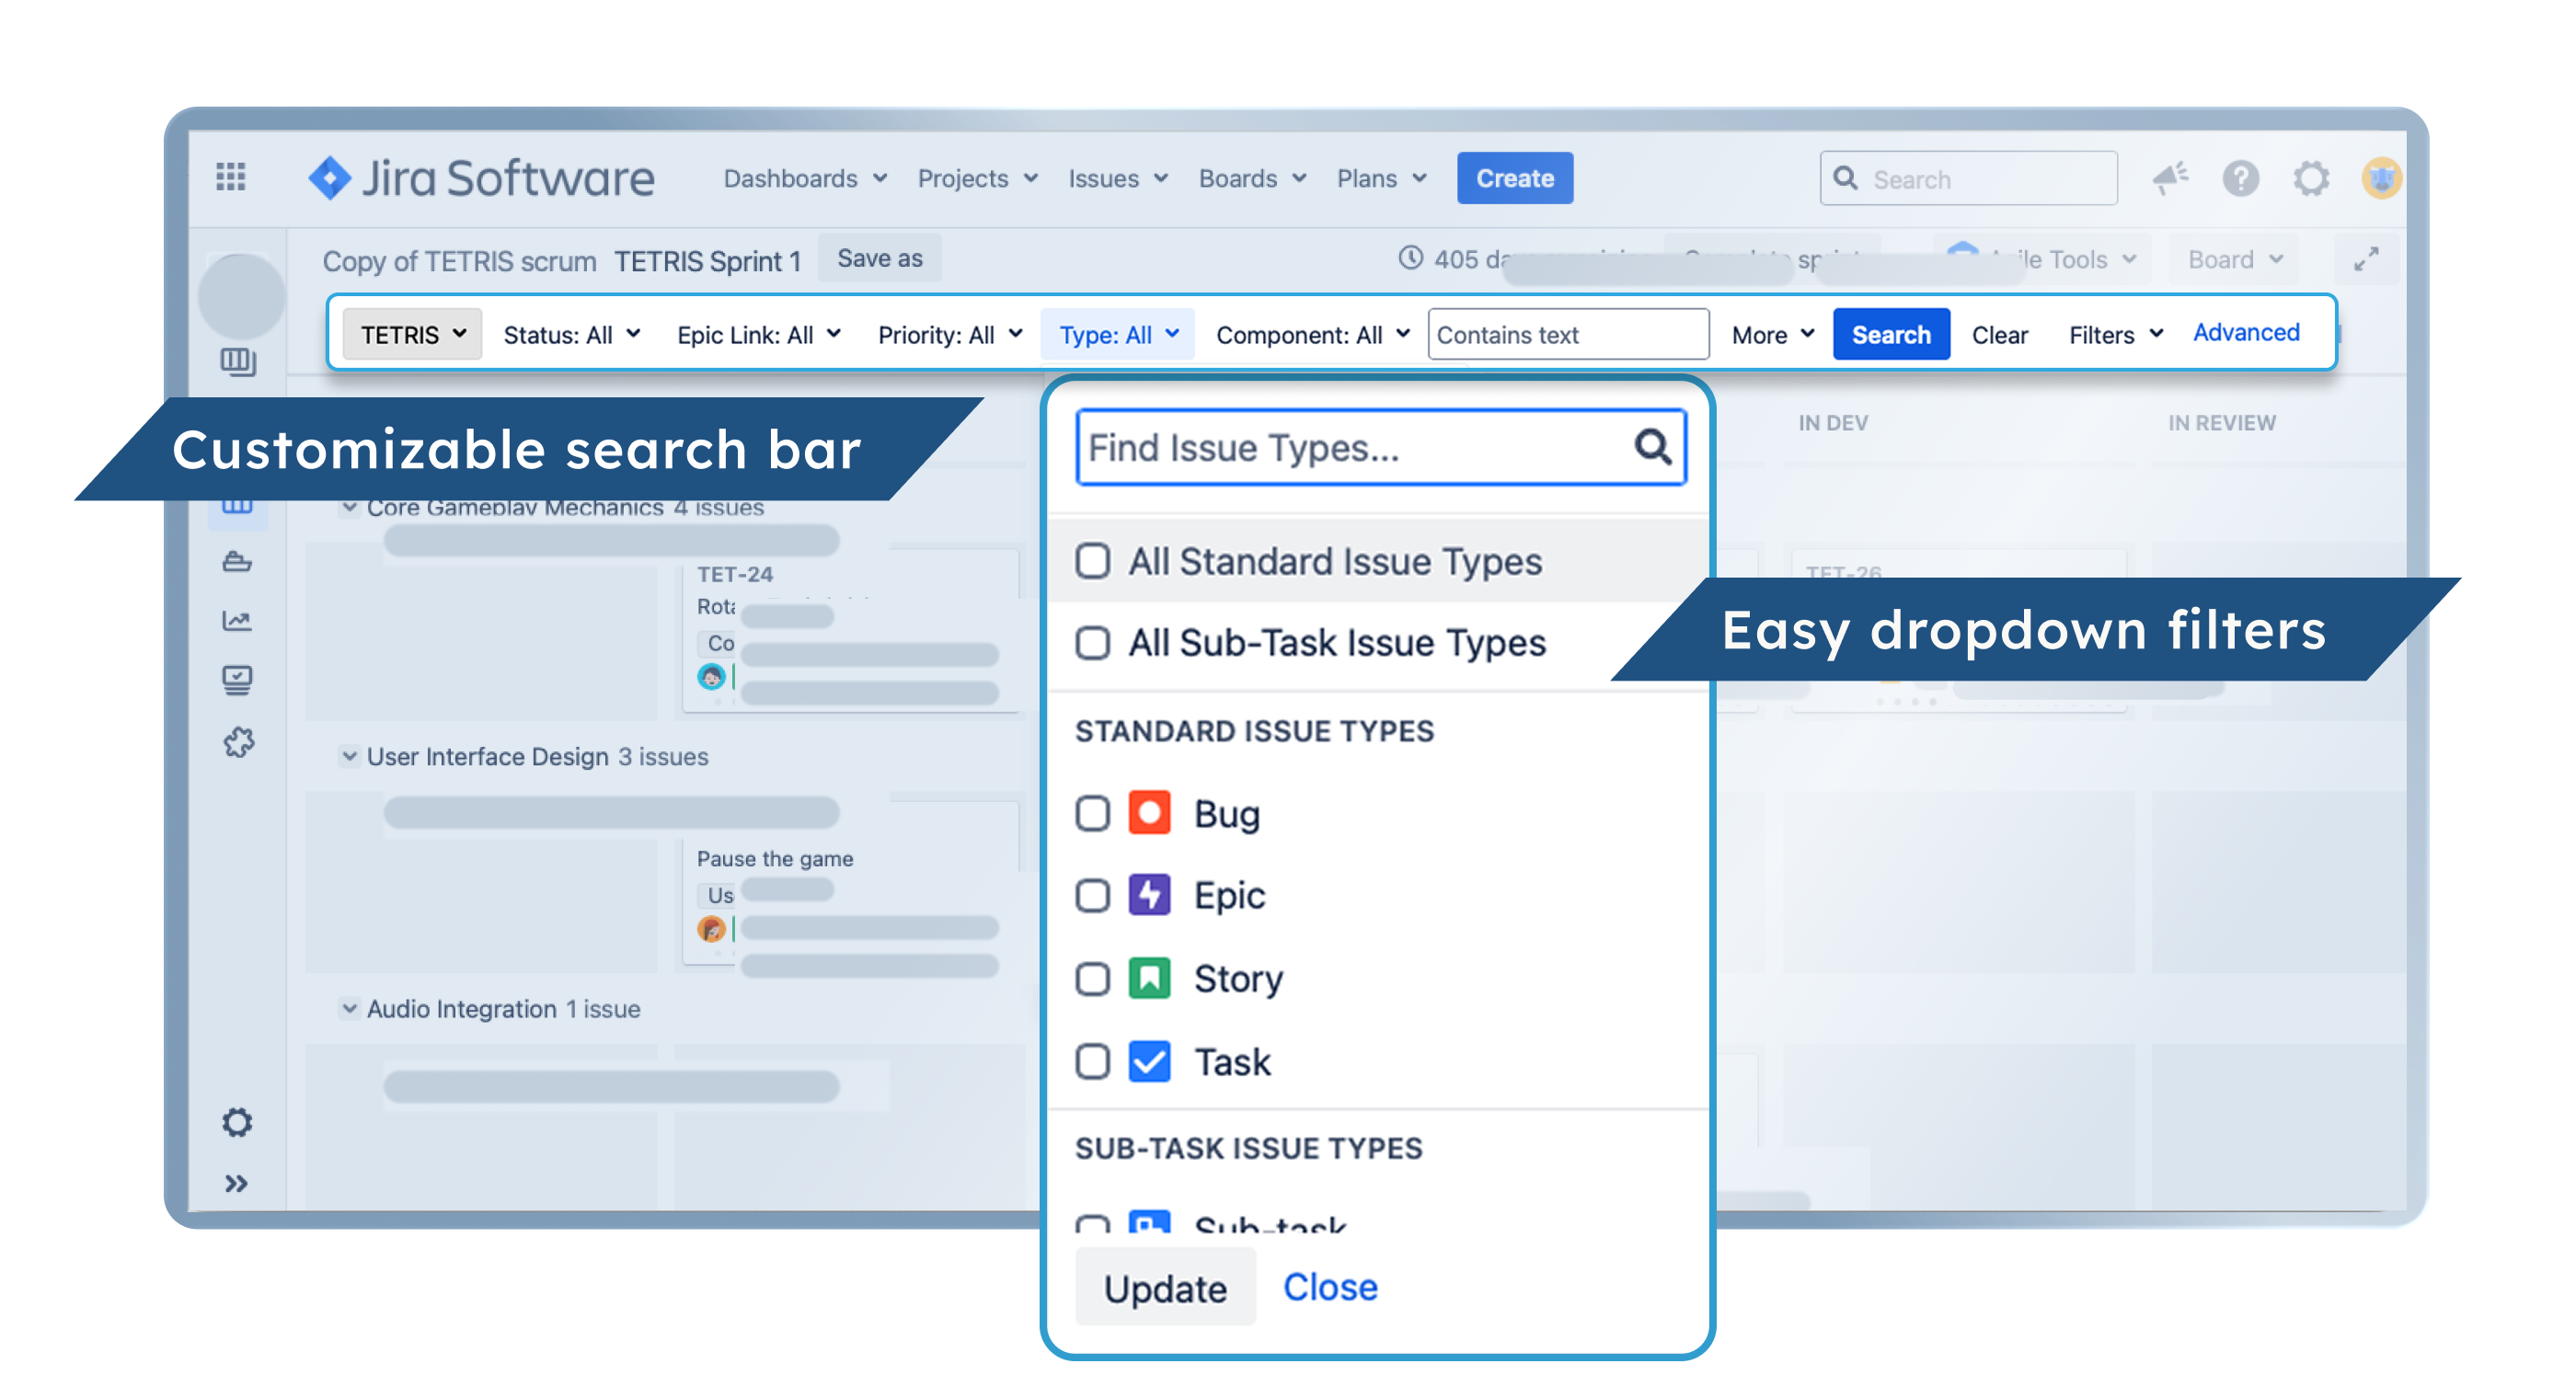Click the IN DEV column header
Viewport: 2576px width, 1398px height.
point(1832,422)
